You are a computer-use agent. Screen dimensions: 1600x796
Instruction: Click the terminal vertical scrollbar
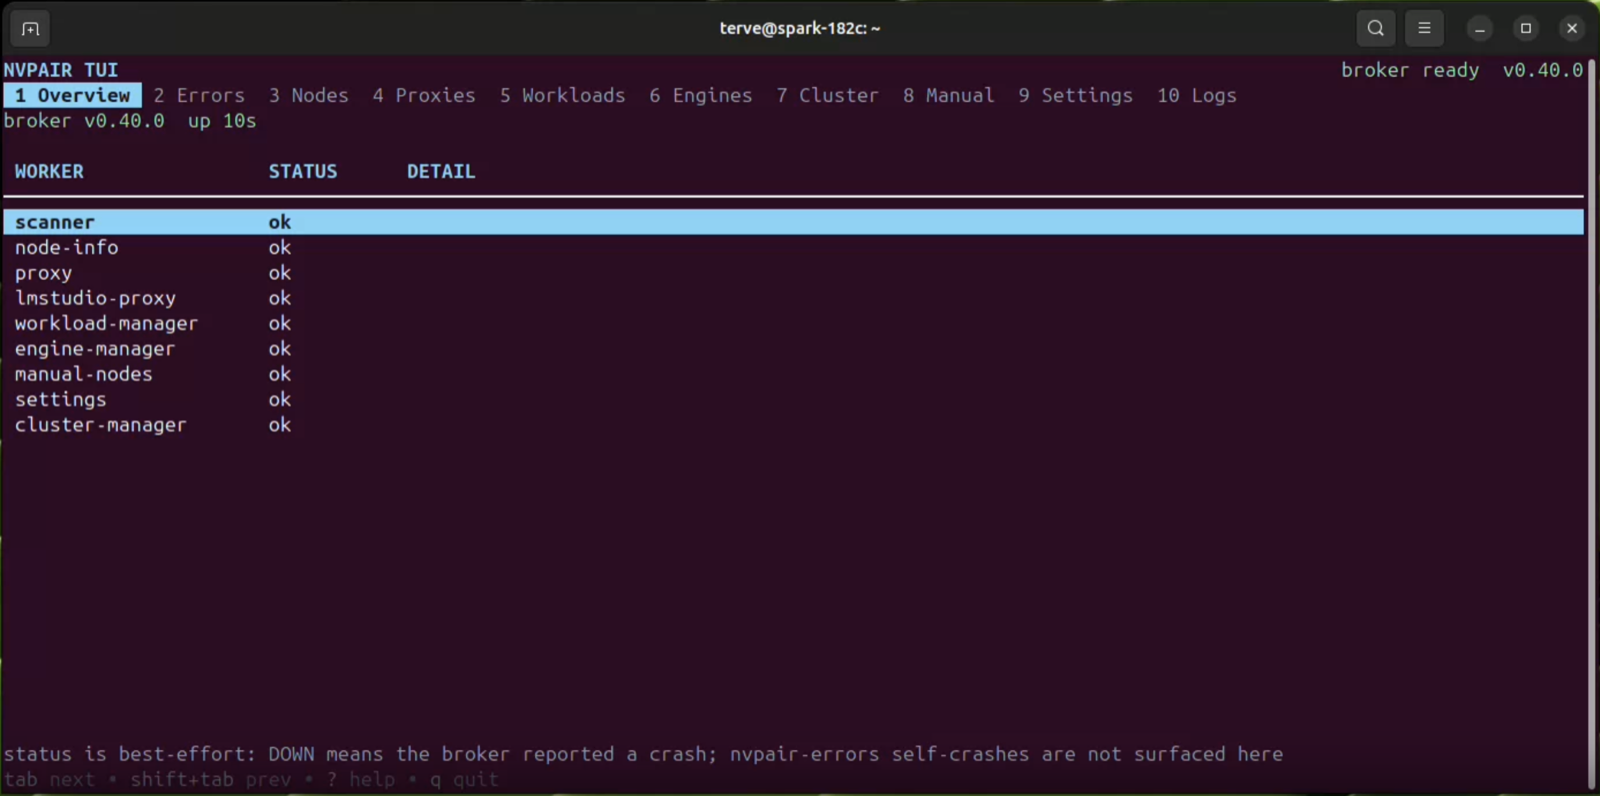(1592, 425)
